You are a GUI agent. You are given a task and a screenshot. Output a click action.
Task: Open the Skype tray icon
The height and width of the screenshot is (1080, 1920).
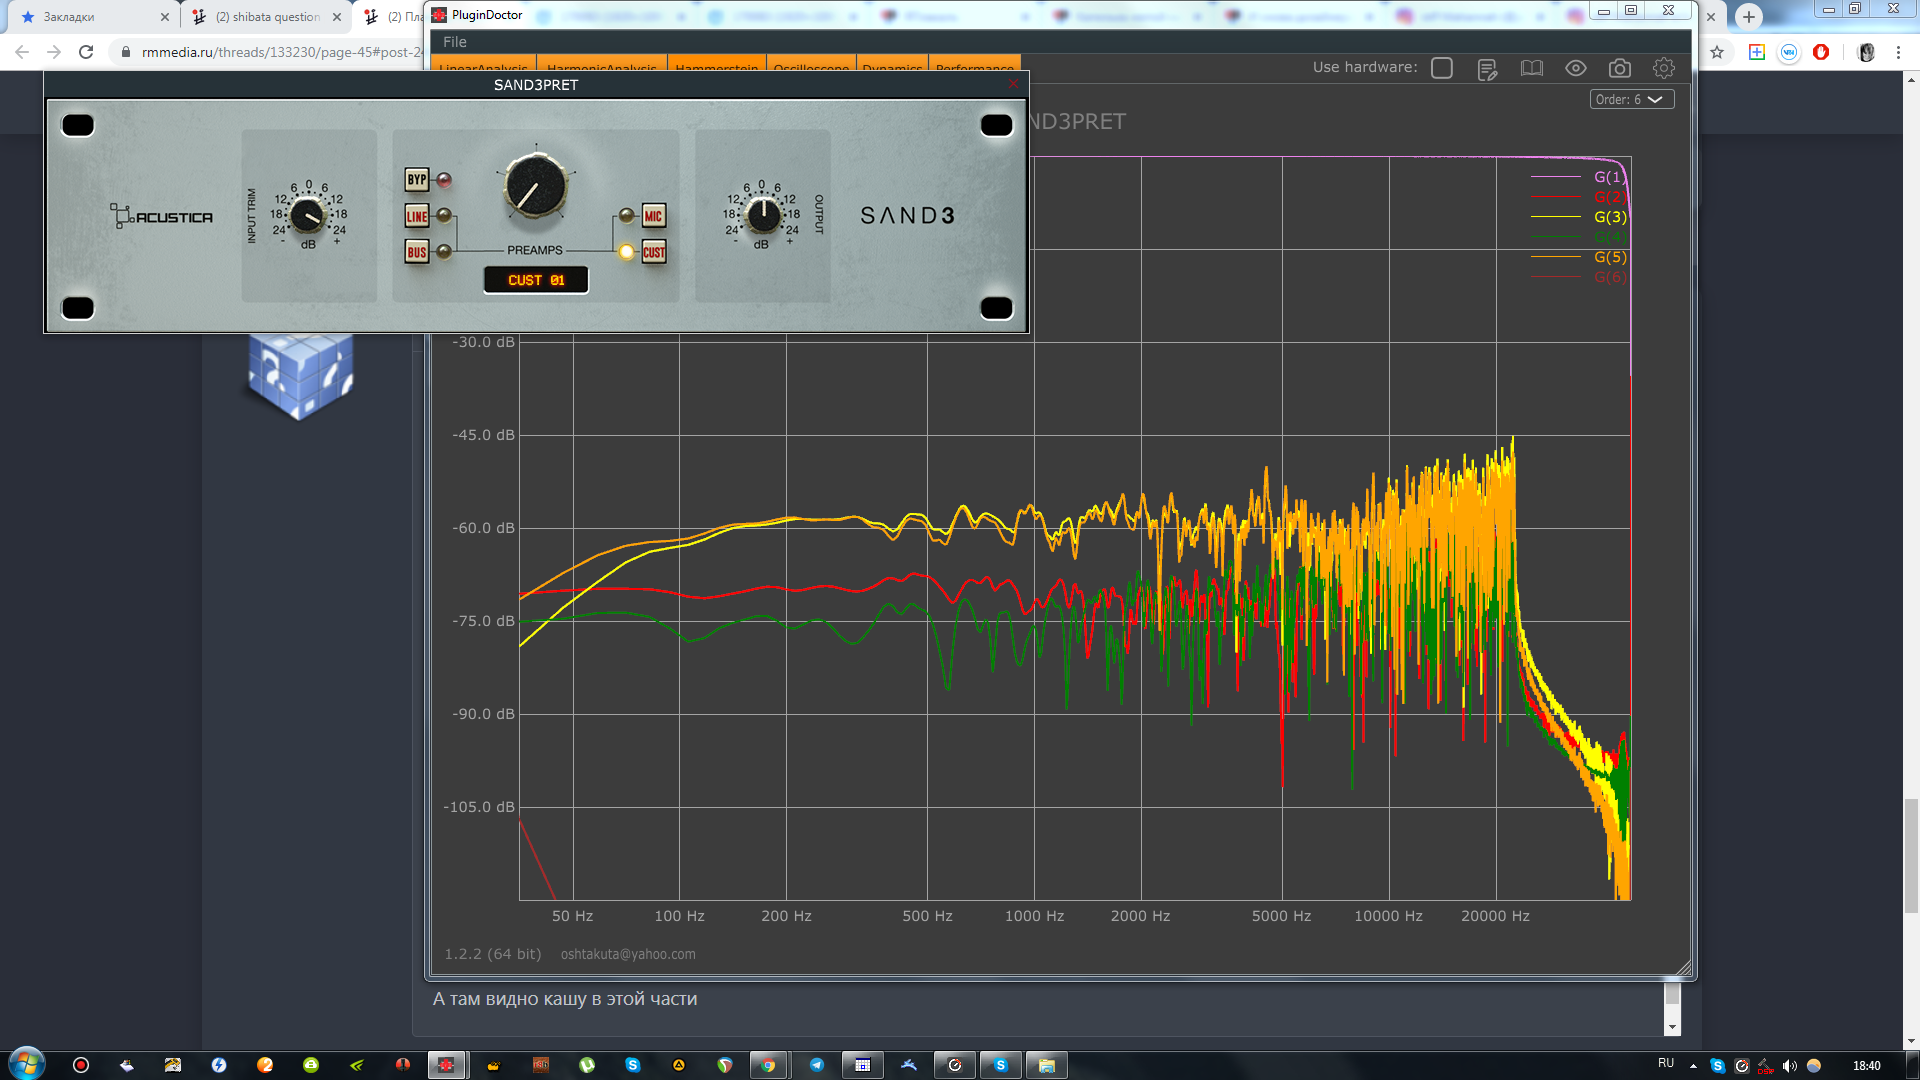[1718, 1066]
